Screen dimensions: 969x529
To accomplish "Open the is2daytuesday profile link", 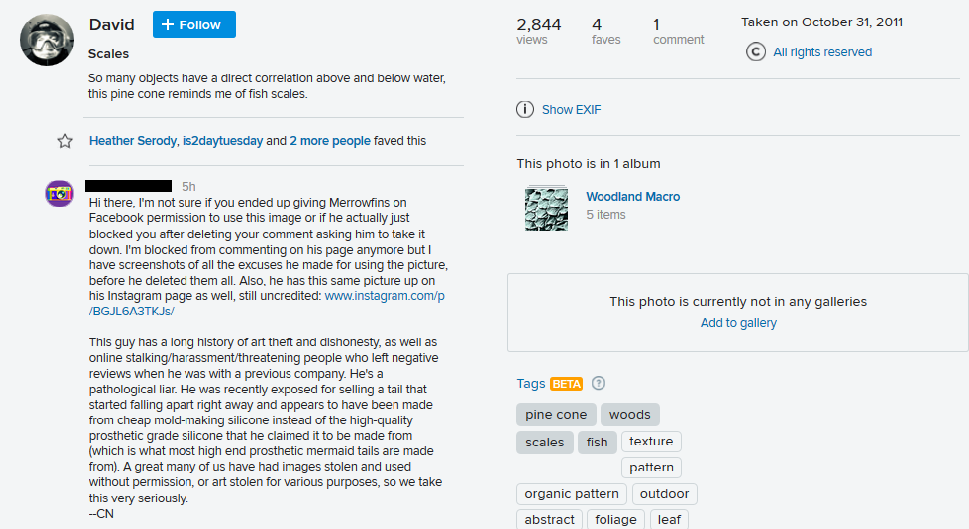I will point(222,141).
